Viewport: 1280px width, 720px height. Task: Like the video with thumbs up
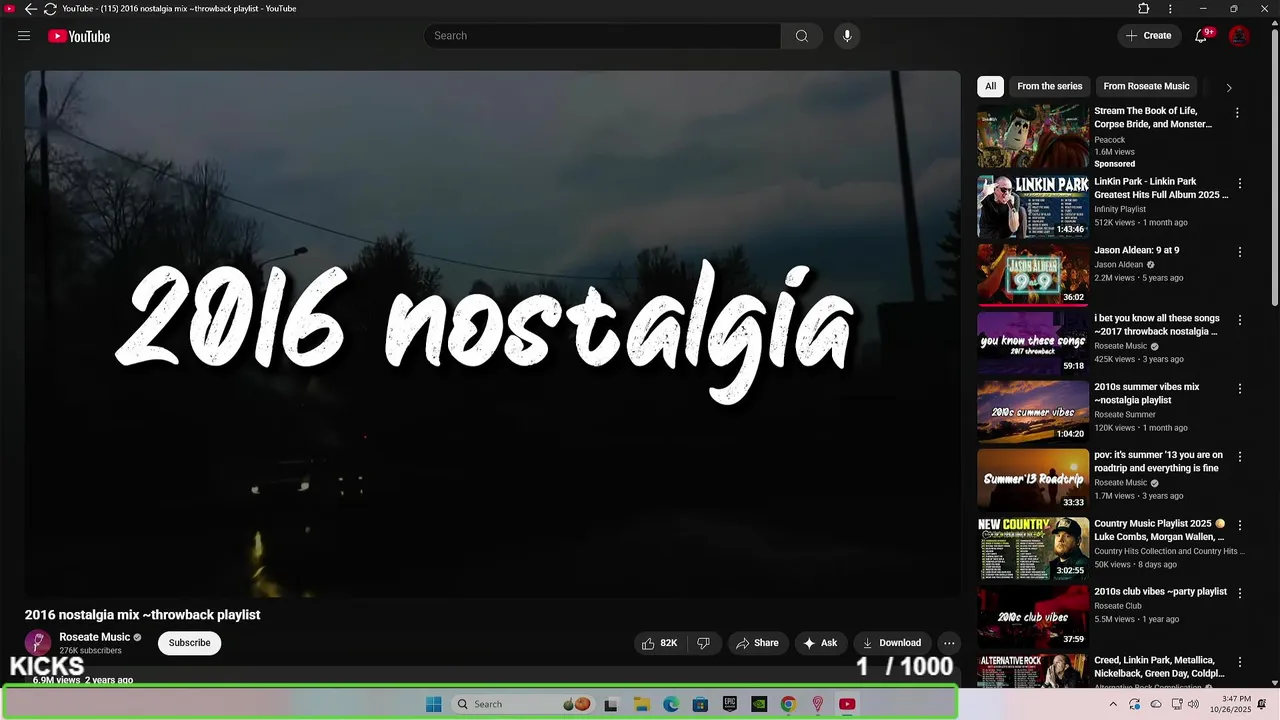click(660, 643)
